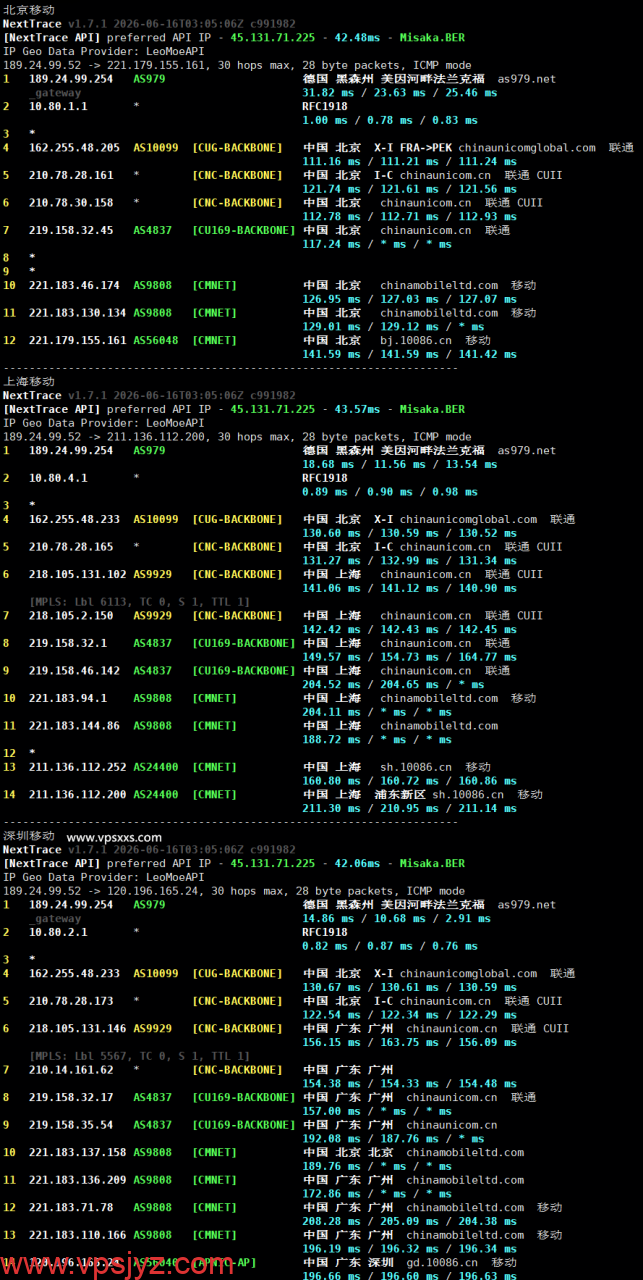Click the 北京移动 heading at the top

tap(29, 9)
